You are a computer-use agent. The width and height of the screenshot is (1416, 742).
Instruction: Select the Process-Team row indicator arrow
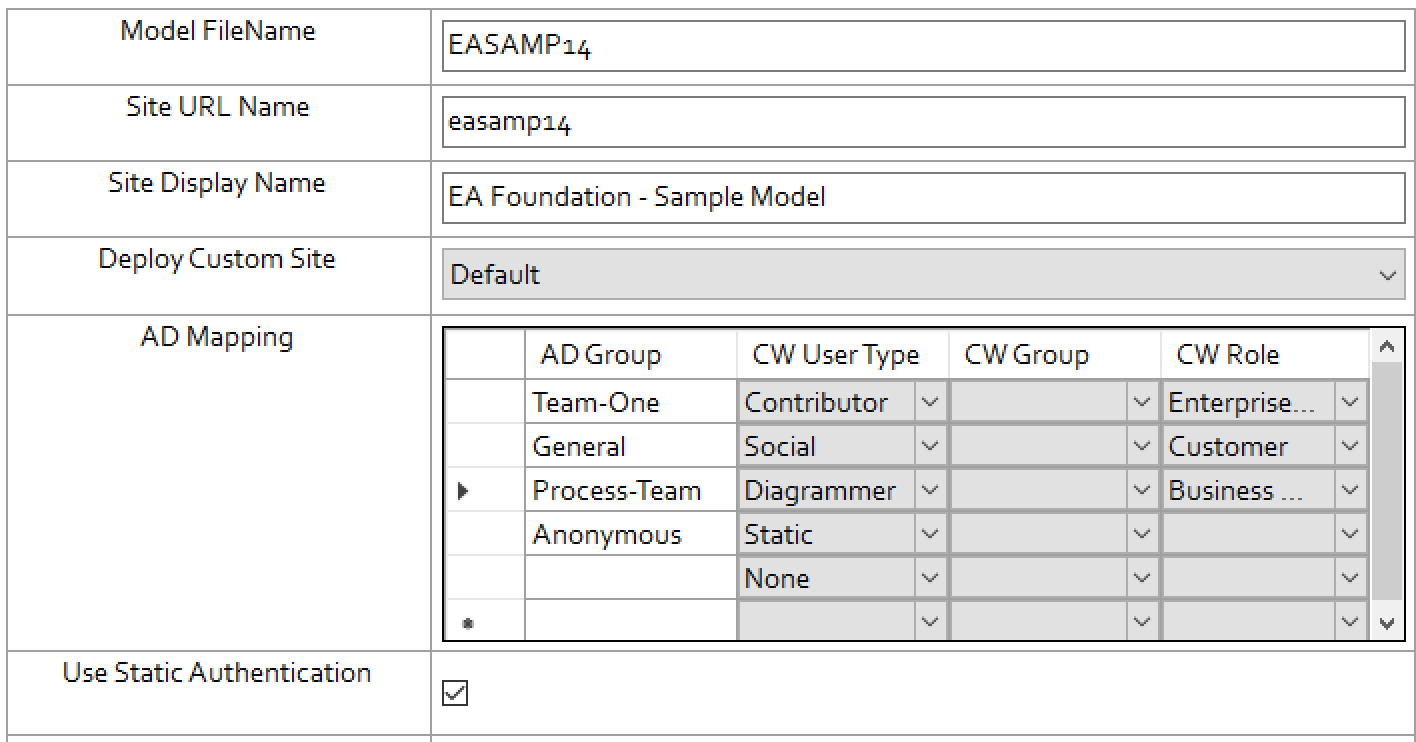463,491
